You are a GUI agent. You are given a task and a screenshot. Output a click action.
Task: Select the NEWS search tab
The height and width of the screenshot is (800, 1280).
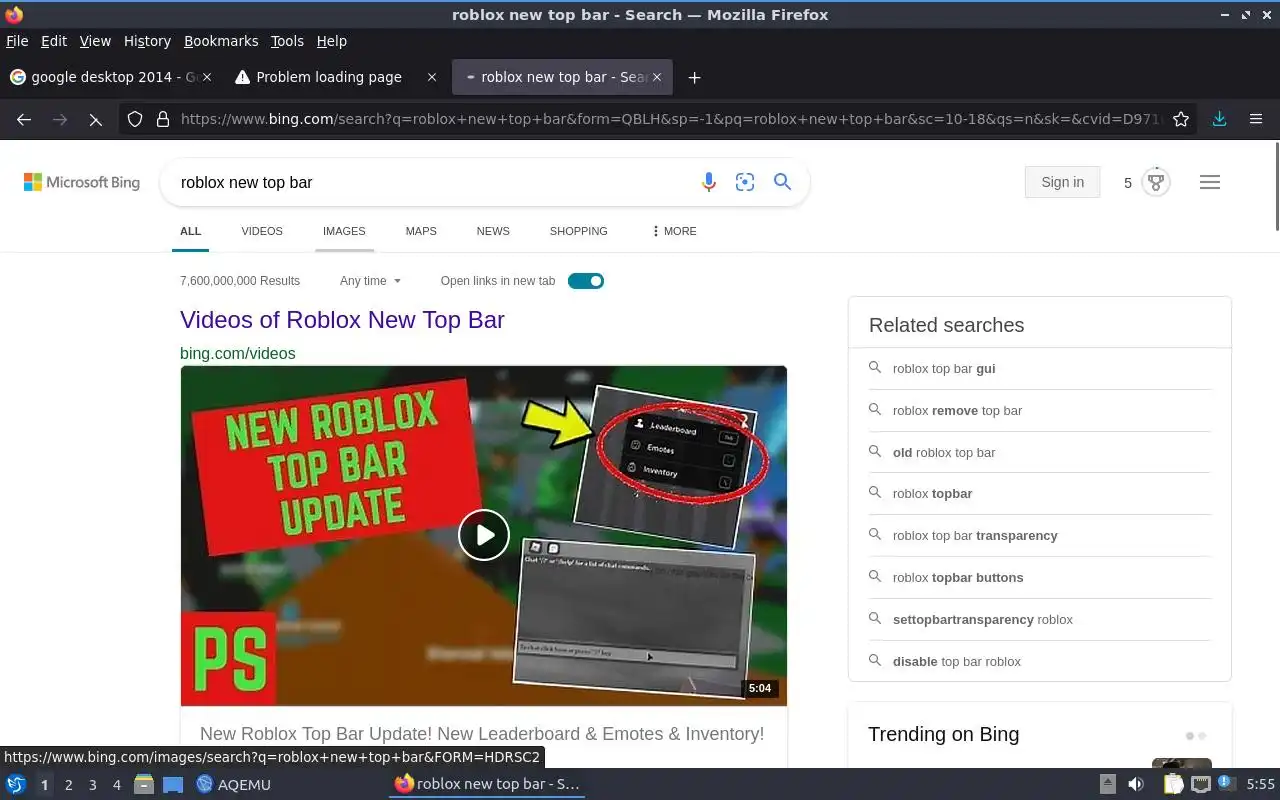click(493, 231)
